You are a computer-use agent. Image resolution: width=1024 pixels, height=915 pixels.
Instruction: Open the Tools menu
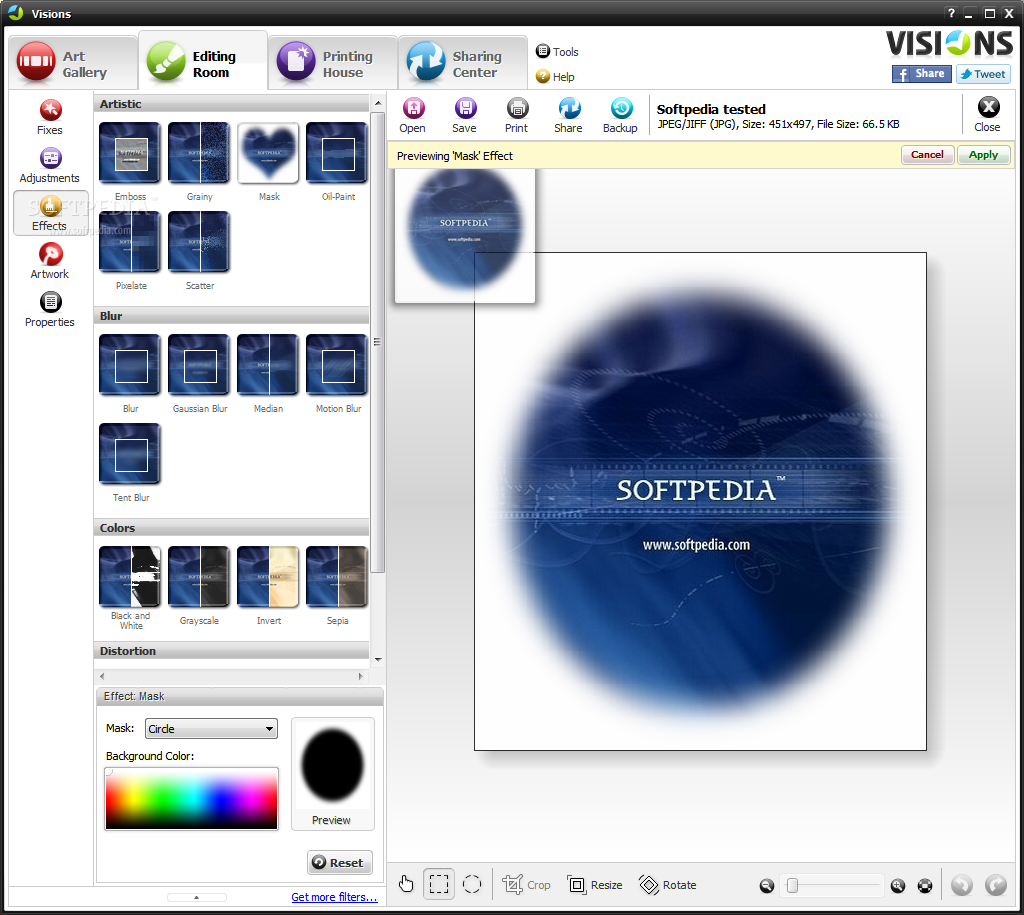click(x=557, y=52)
